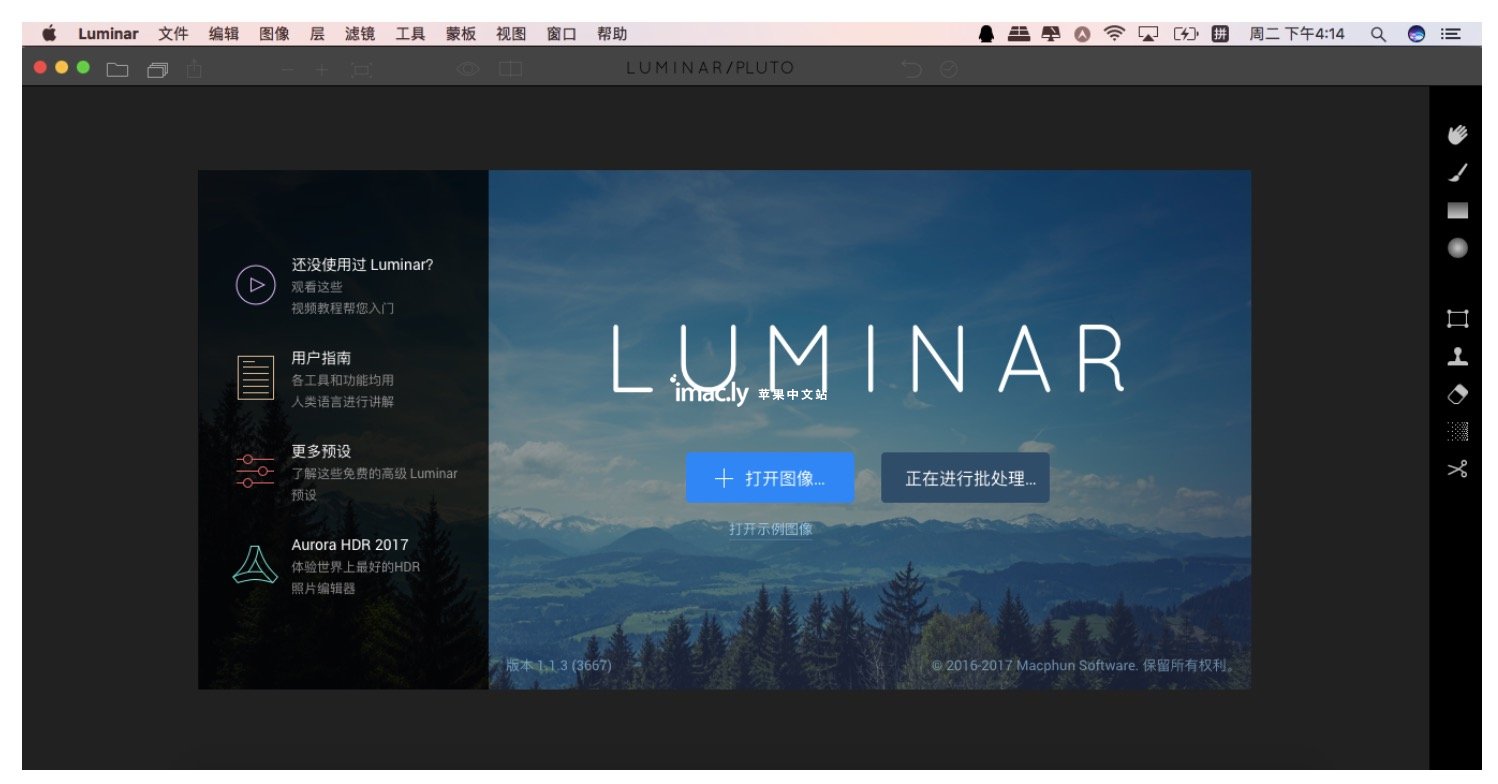
Task: Select the Denoise tool icon
Action: [1457, 431]
